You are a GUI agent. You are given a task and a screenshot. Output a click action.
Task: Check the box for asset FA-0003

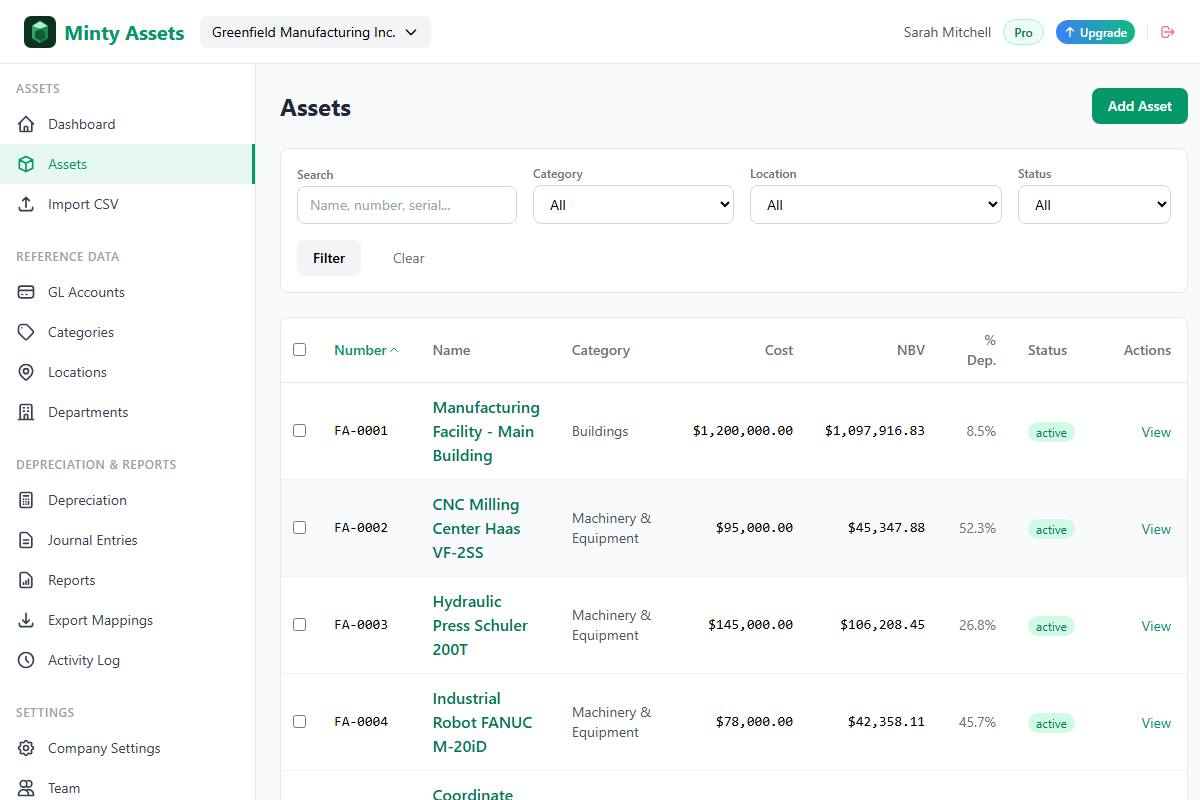299,625
